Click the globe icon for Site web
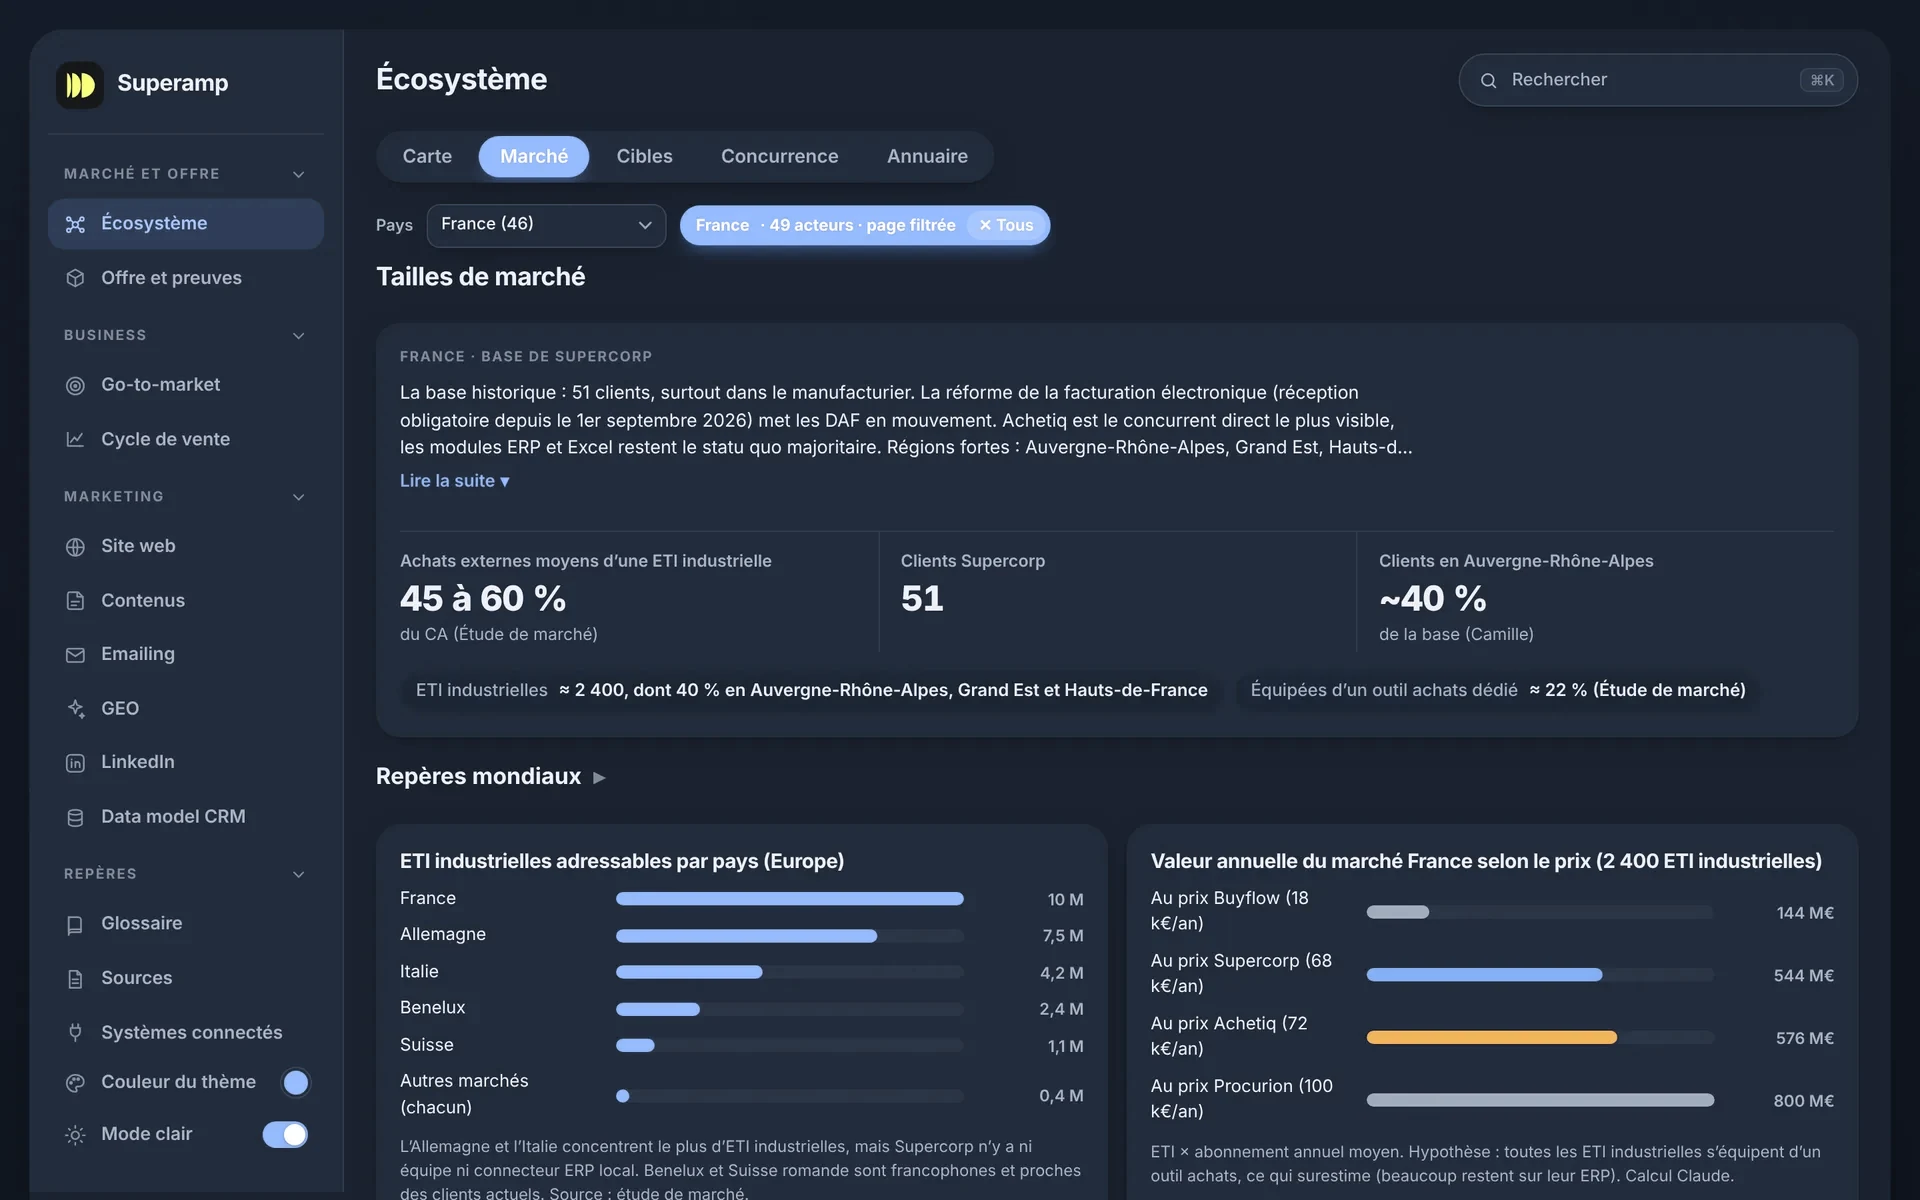Screen dimensions: 1920x1200 click(x=75, y=547)
